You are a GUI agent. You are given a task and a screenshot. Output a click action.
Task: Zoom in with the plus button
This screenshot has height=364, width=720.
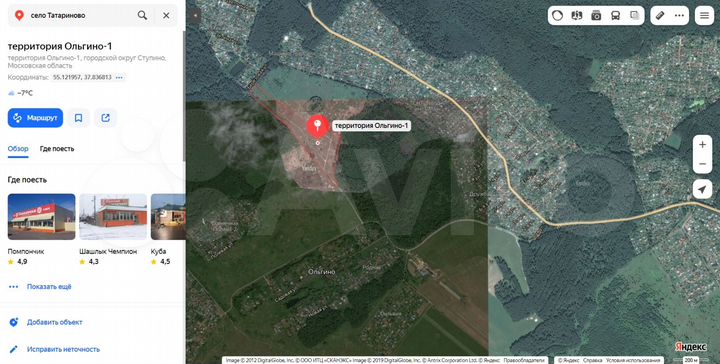pos(702,145)
